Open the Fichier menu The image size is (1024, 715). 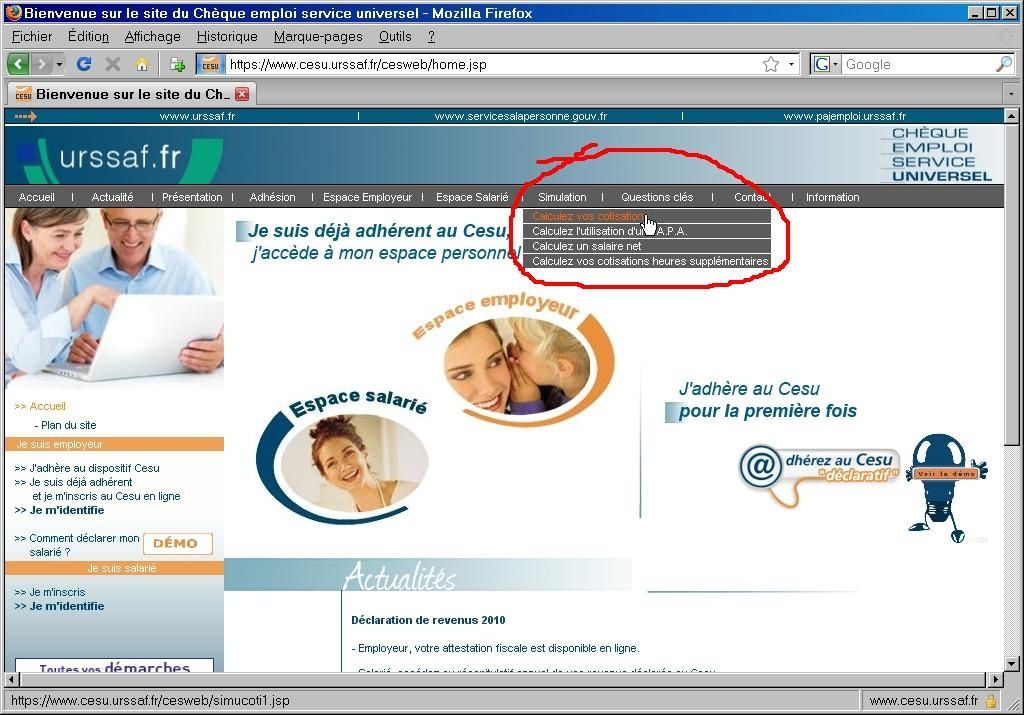32,37
